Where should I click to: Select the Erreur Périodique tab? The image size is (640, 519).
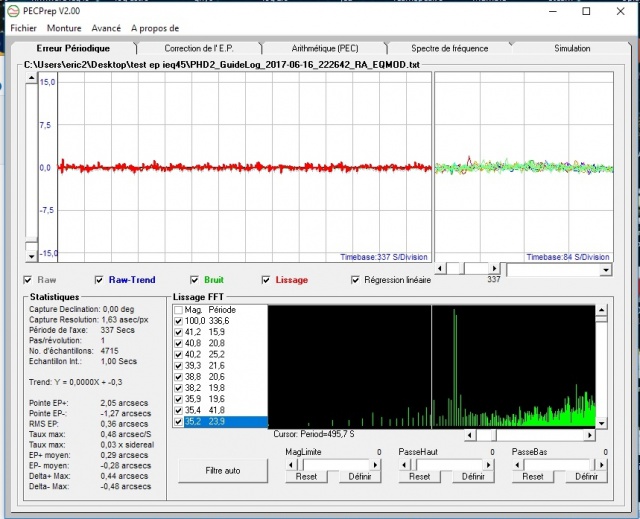coord(73,48)
